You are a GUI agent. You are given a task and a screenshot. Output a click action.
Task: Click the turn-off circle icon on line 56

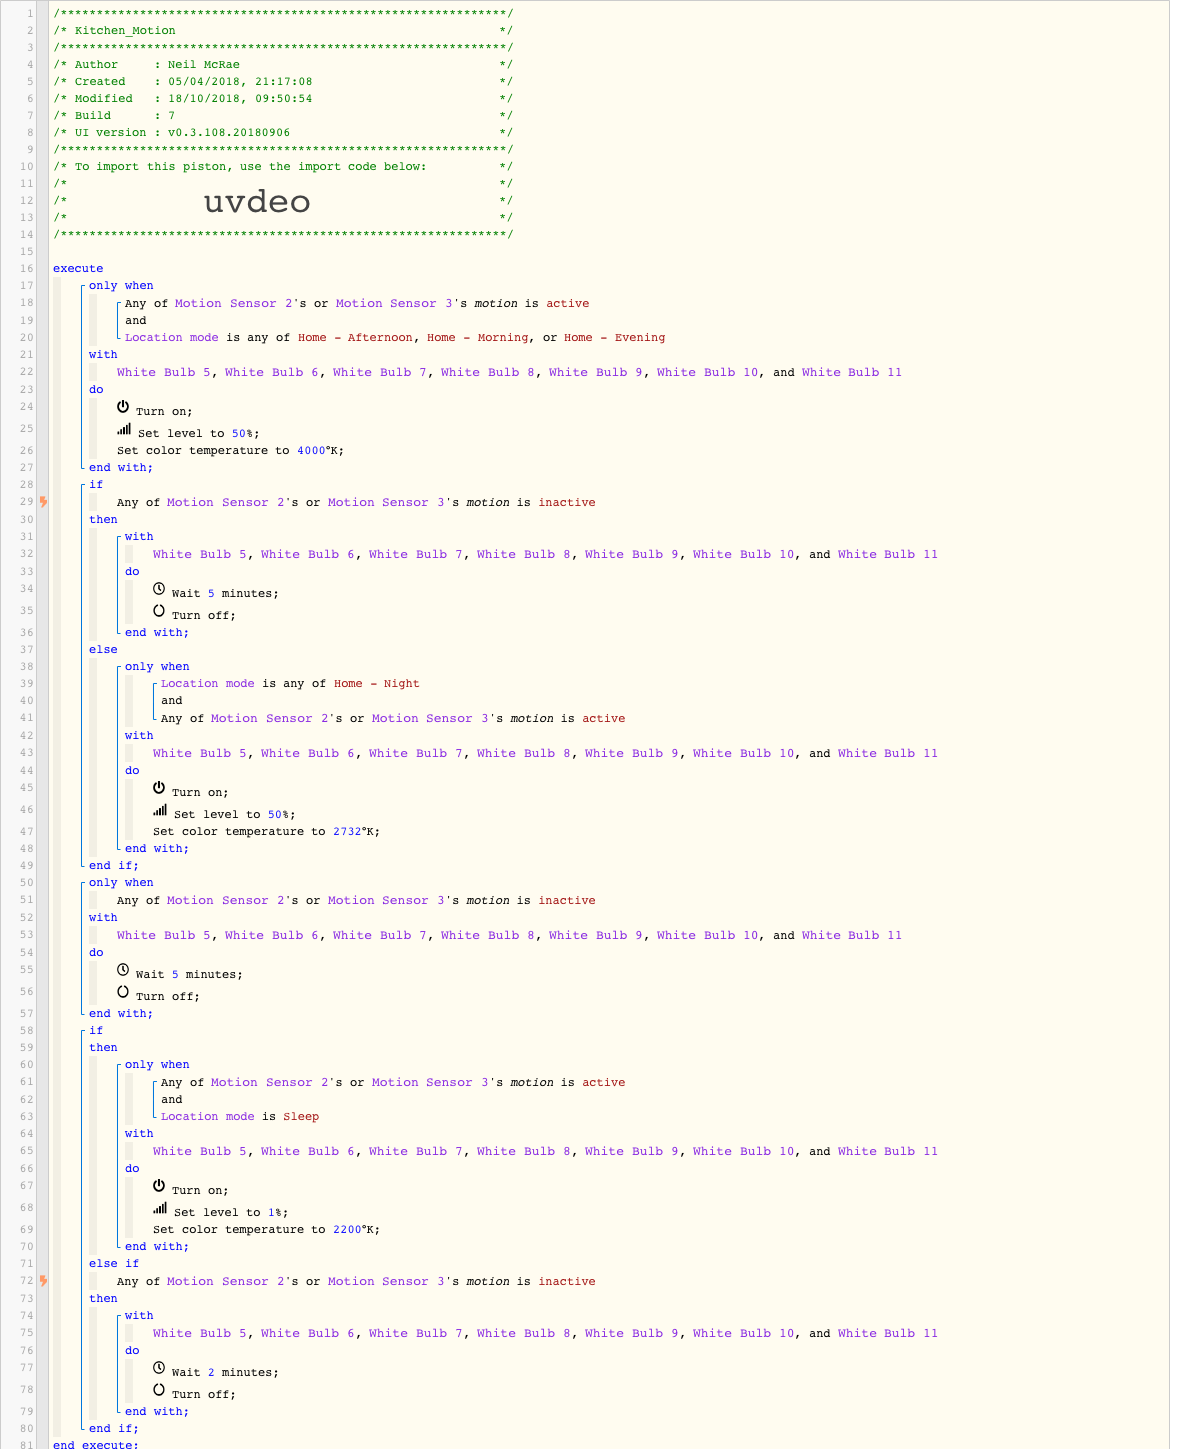tap(123, 992)
